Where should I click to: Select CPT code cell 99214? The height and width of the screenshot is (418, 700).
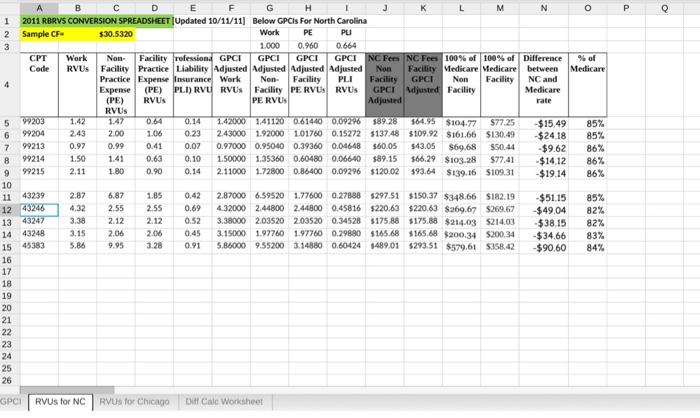(x=39, y=159)
